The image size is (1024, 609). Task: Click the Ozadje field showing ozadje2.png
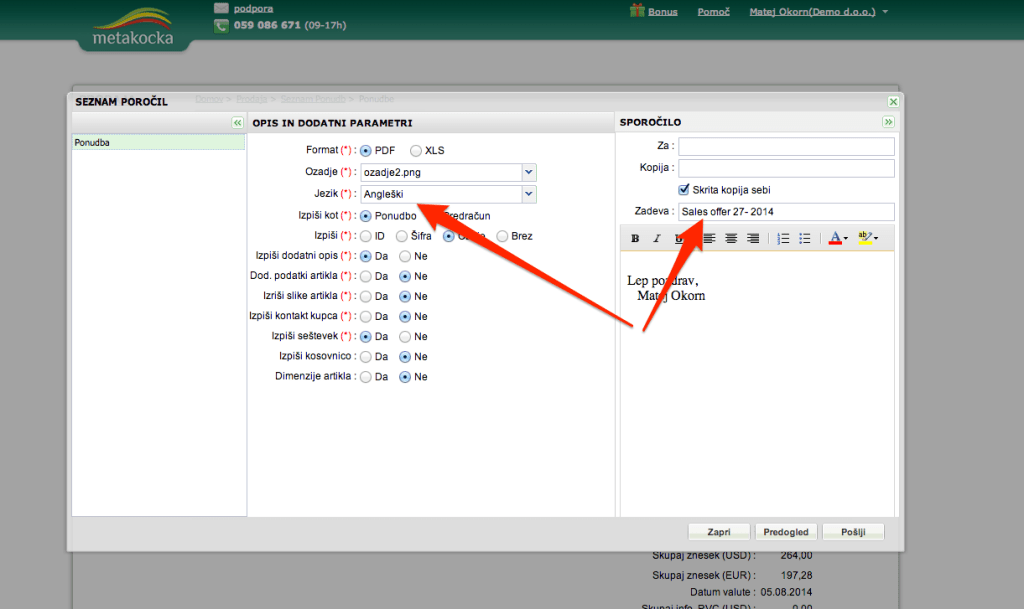pyautogui.click(x=441, y=172)
